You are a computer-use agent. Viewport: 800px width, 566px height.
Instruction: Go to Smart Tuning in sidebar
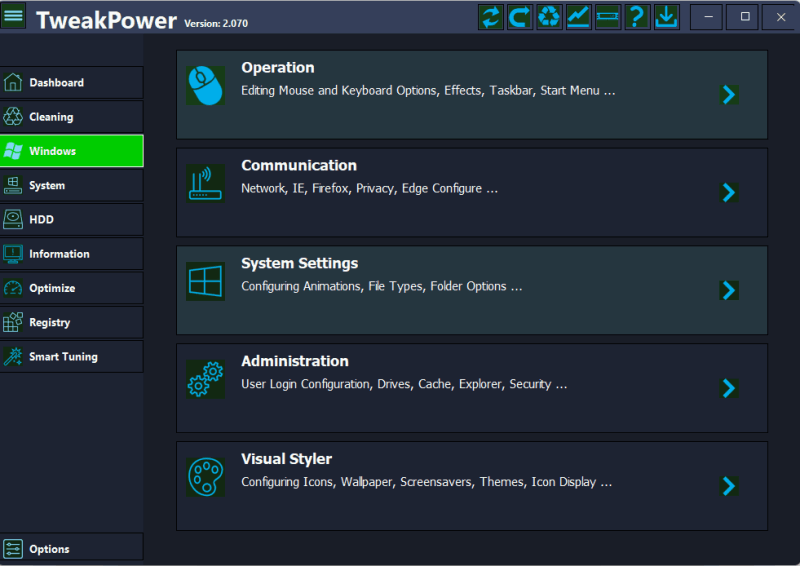71,357
